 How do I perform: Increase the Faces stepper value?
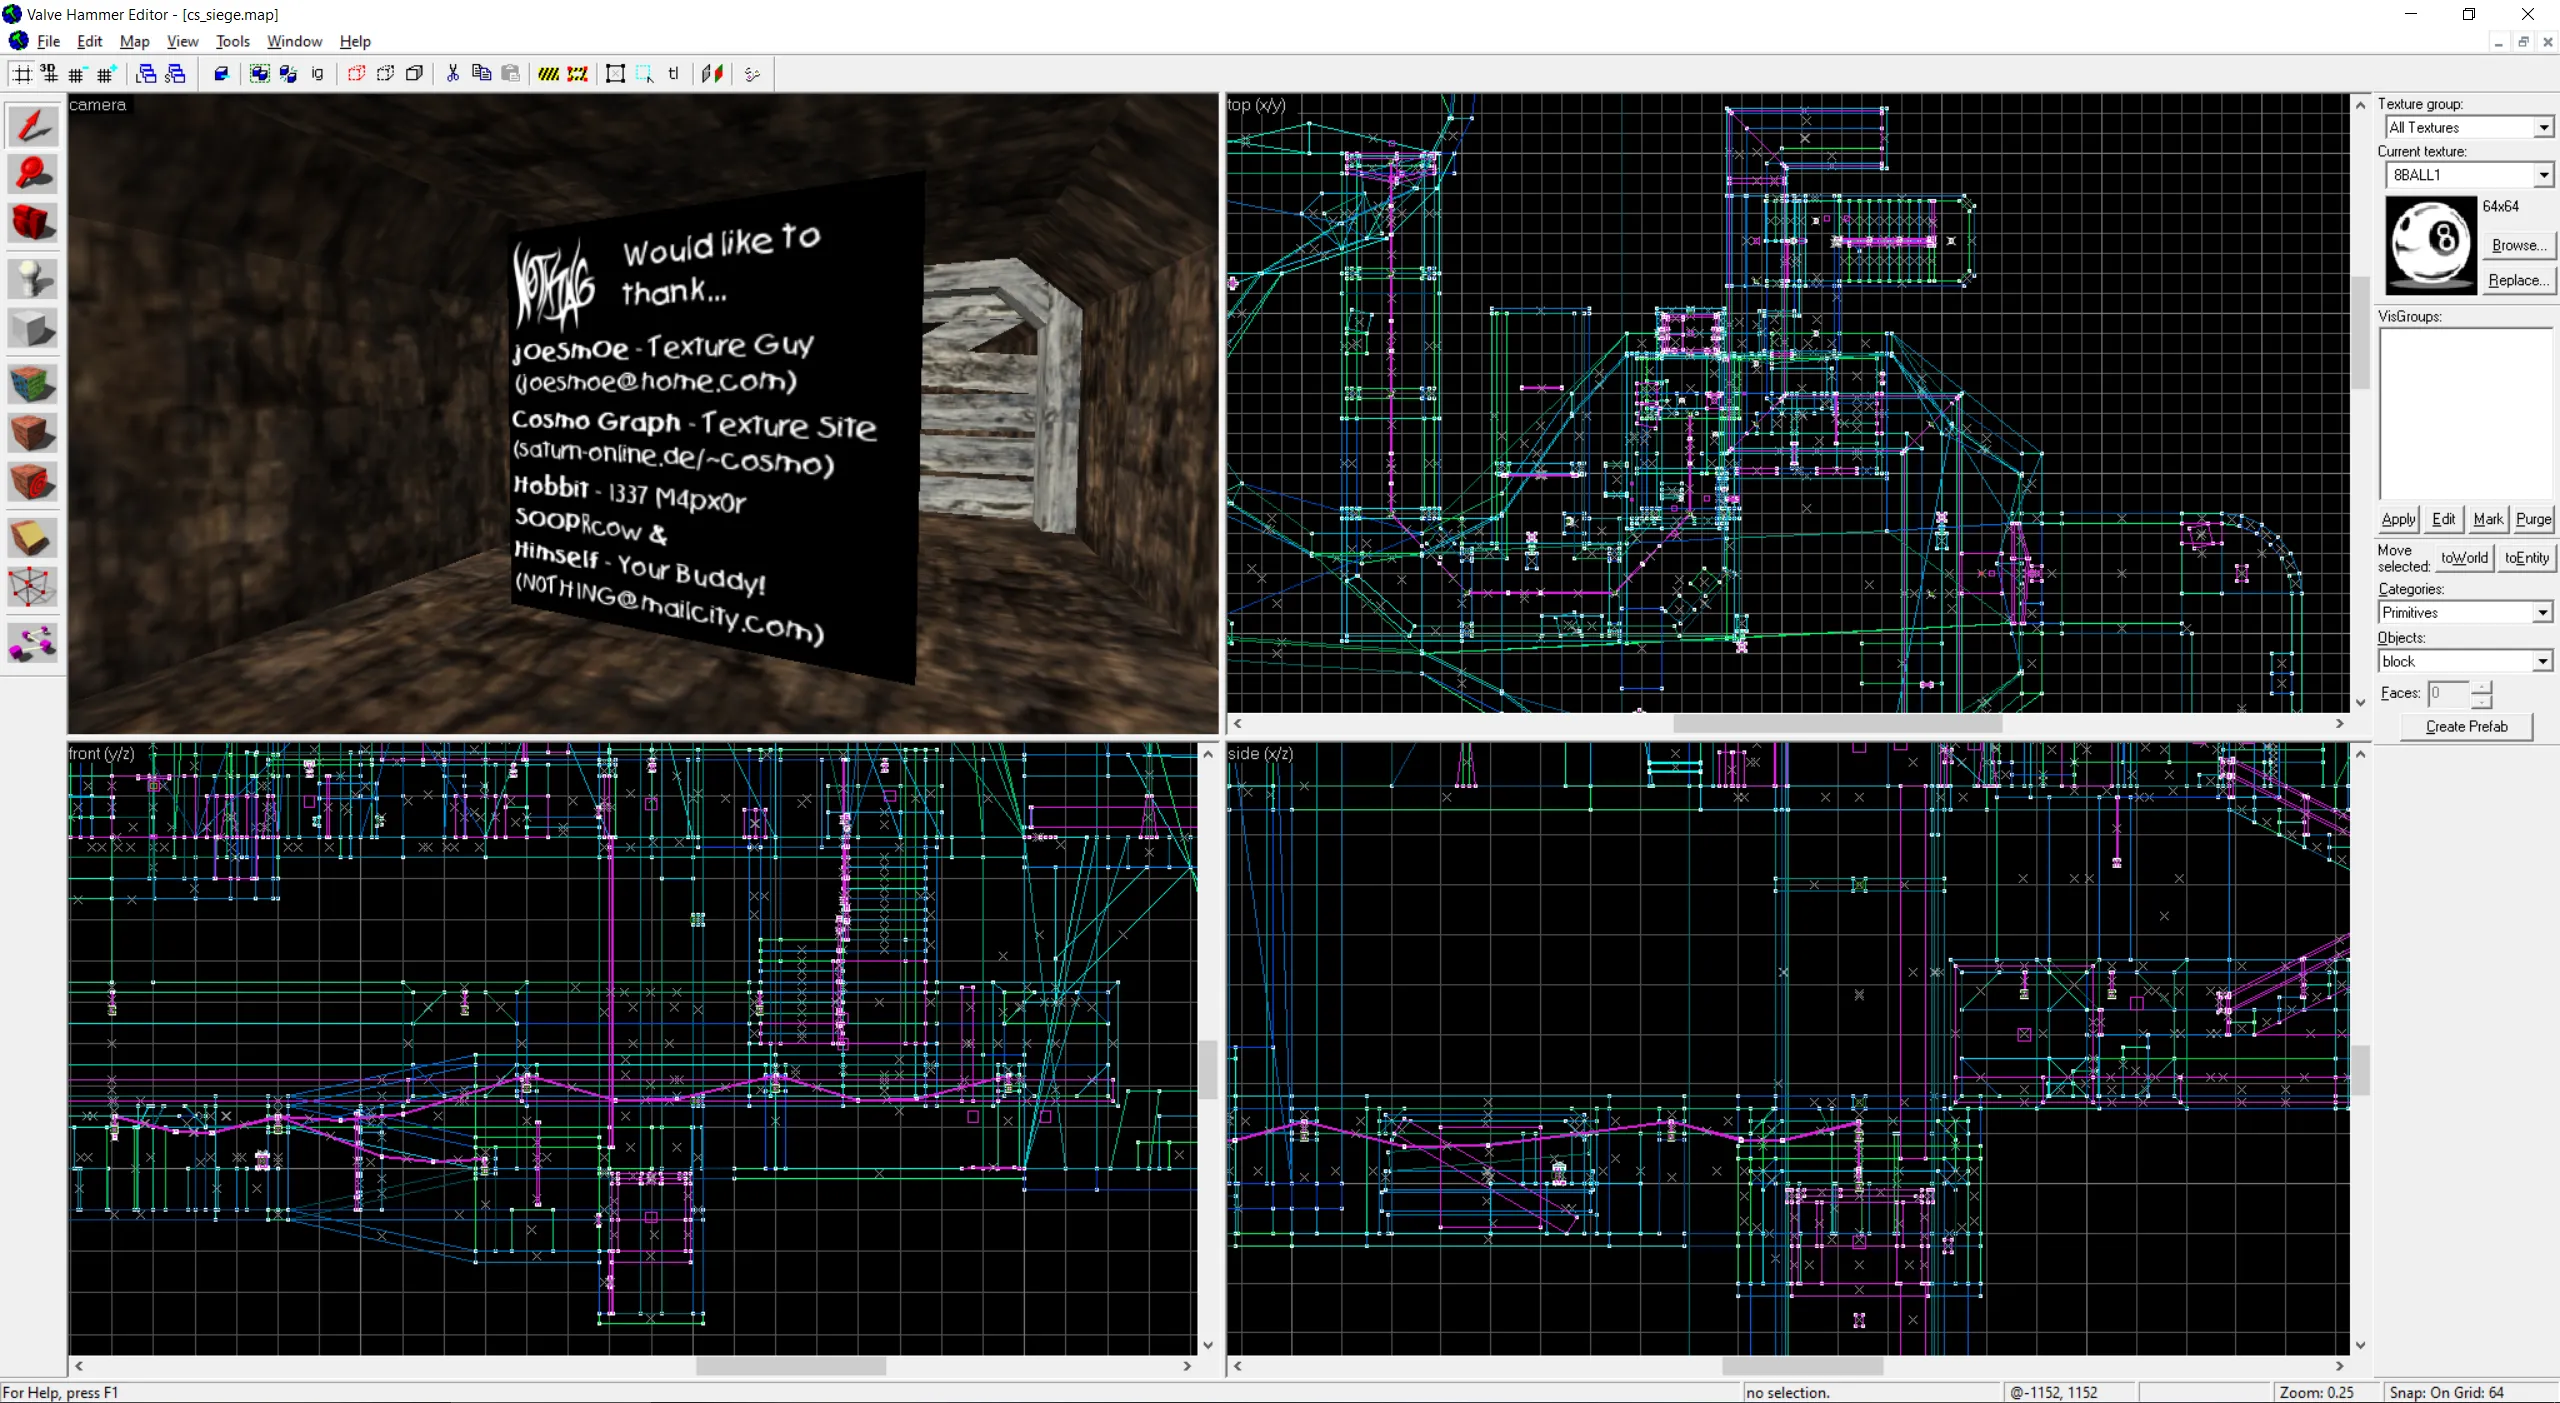2482,686
